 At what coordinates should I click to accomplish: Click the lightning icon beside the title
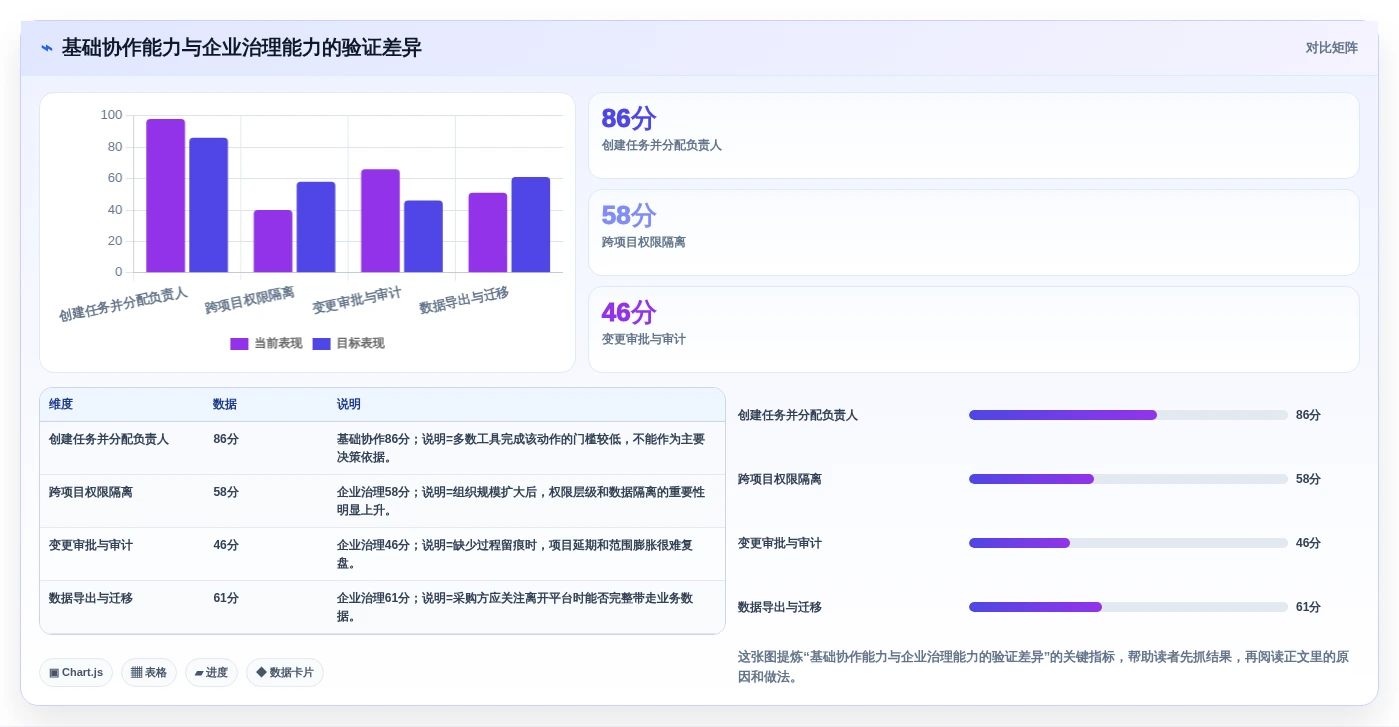click(x=47, y=48)
